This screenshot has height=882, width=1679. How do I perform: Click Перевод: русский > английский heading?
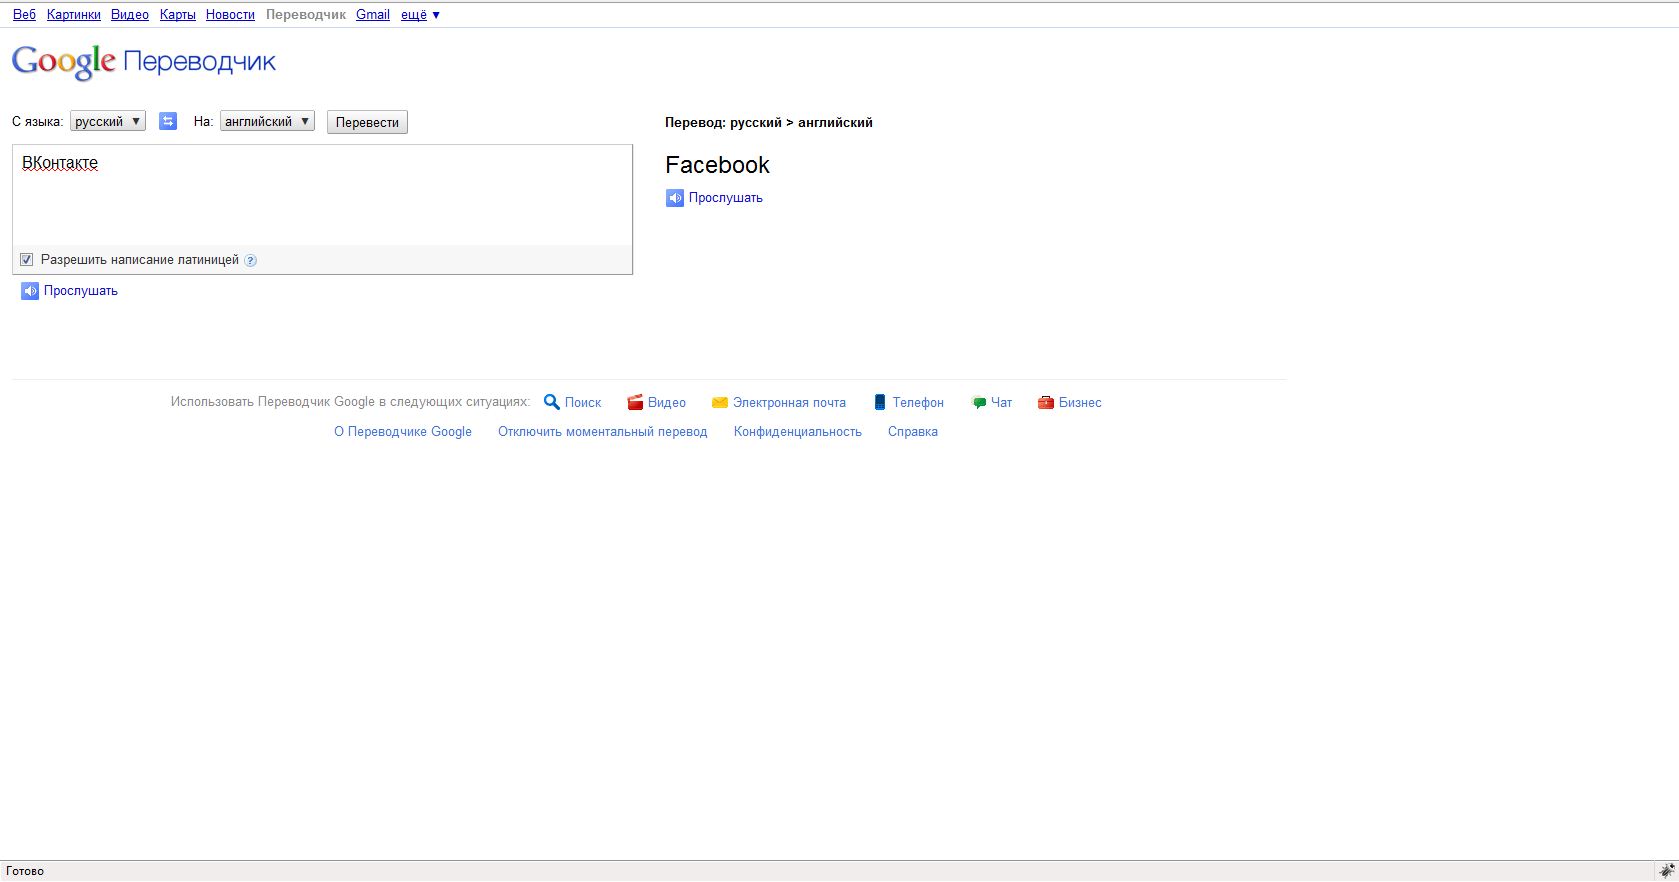[769, 123]
